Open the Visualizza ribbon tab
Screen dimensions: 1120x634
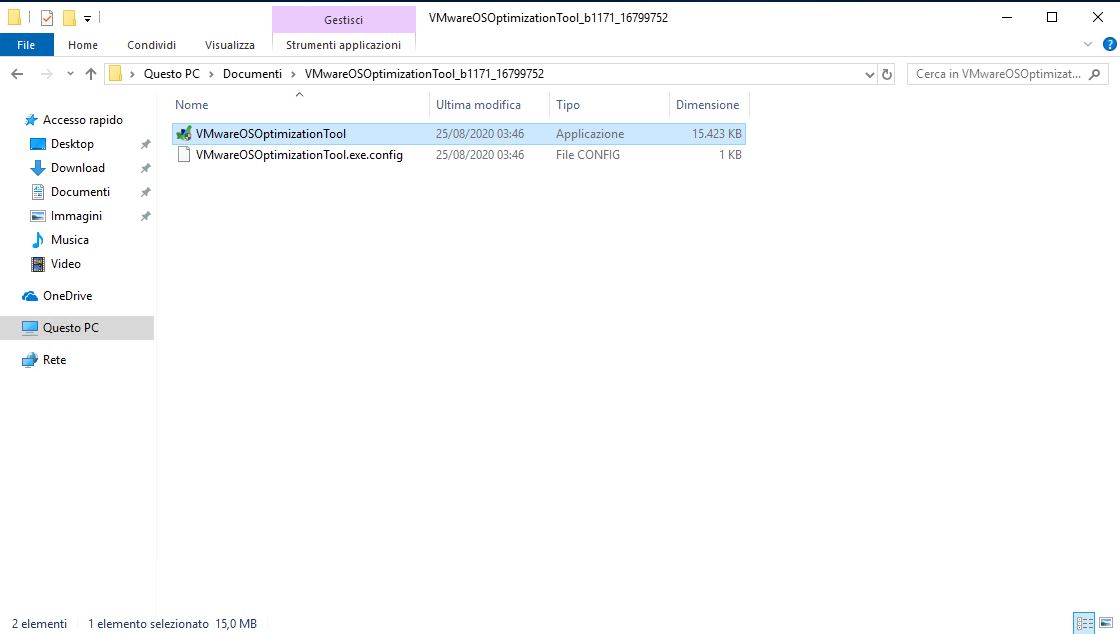click(230, 45)
